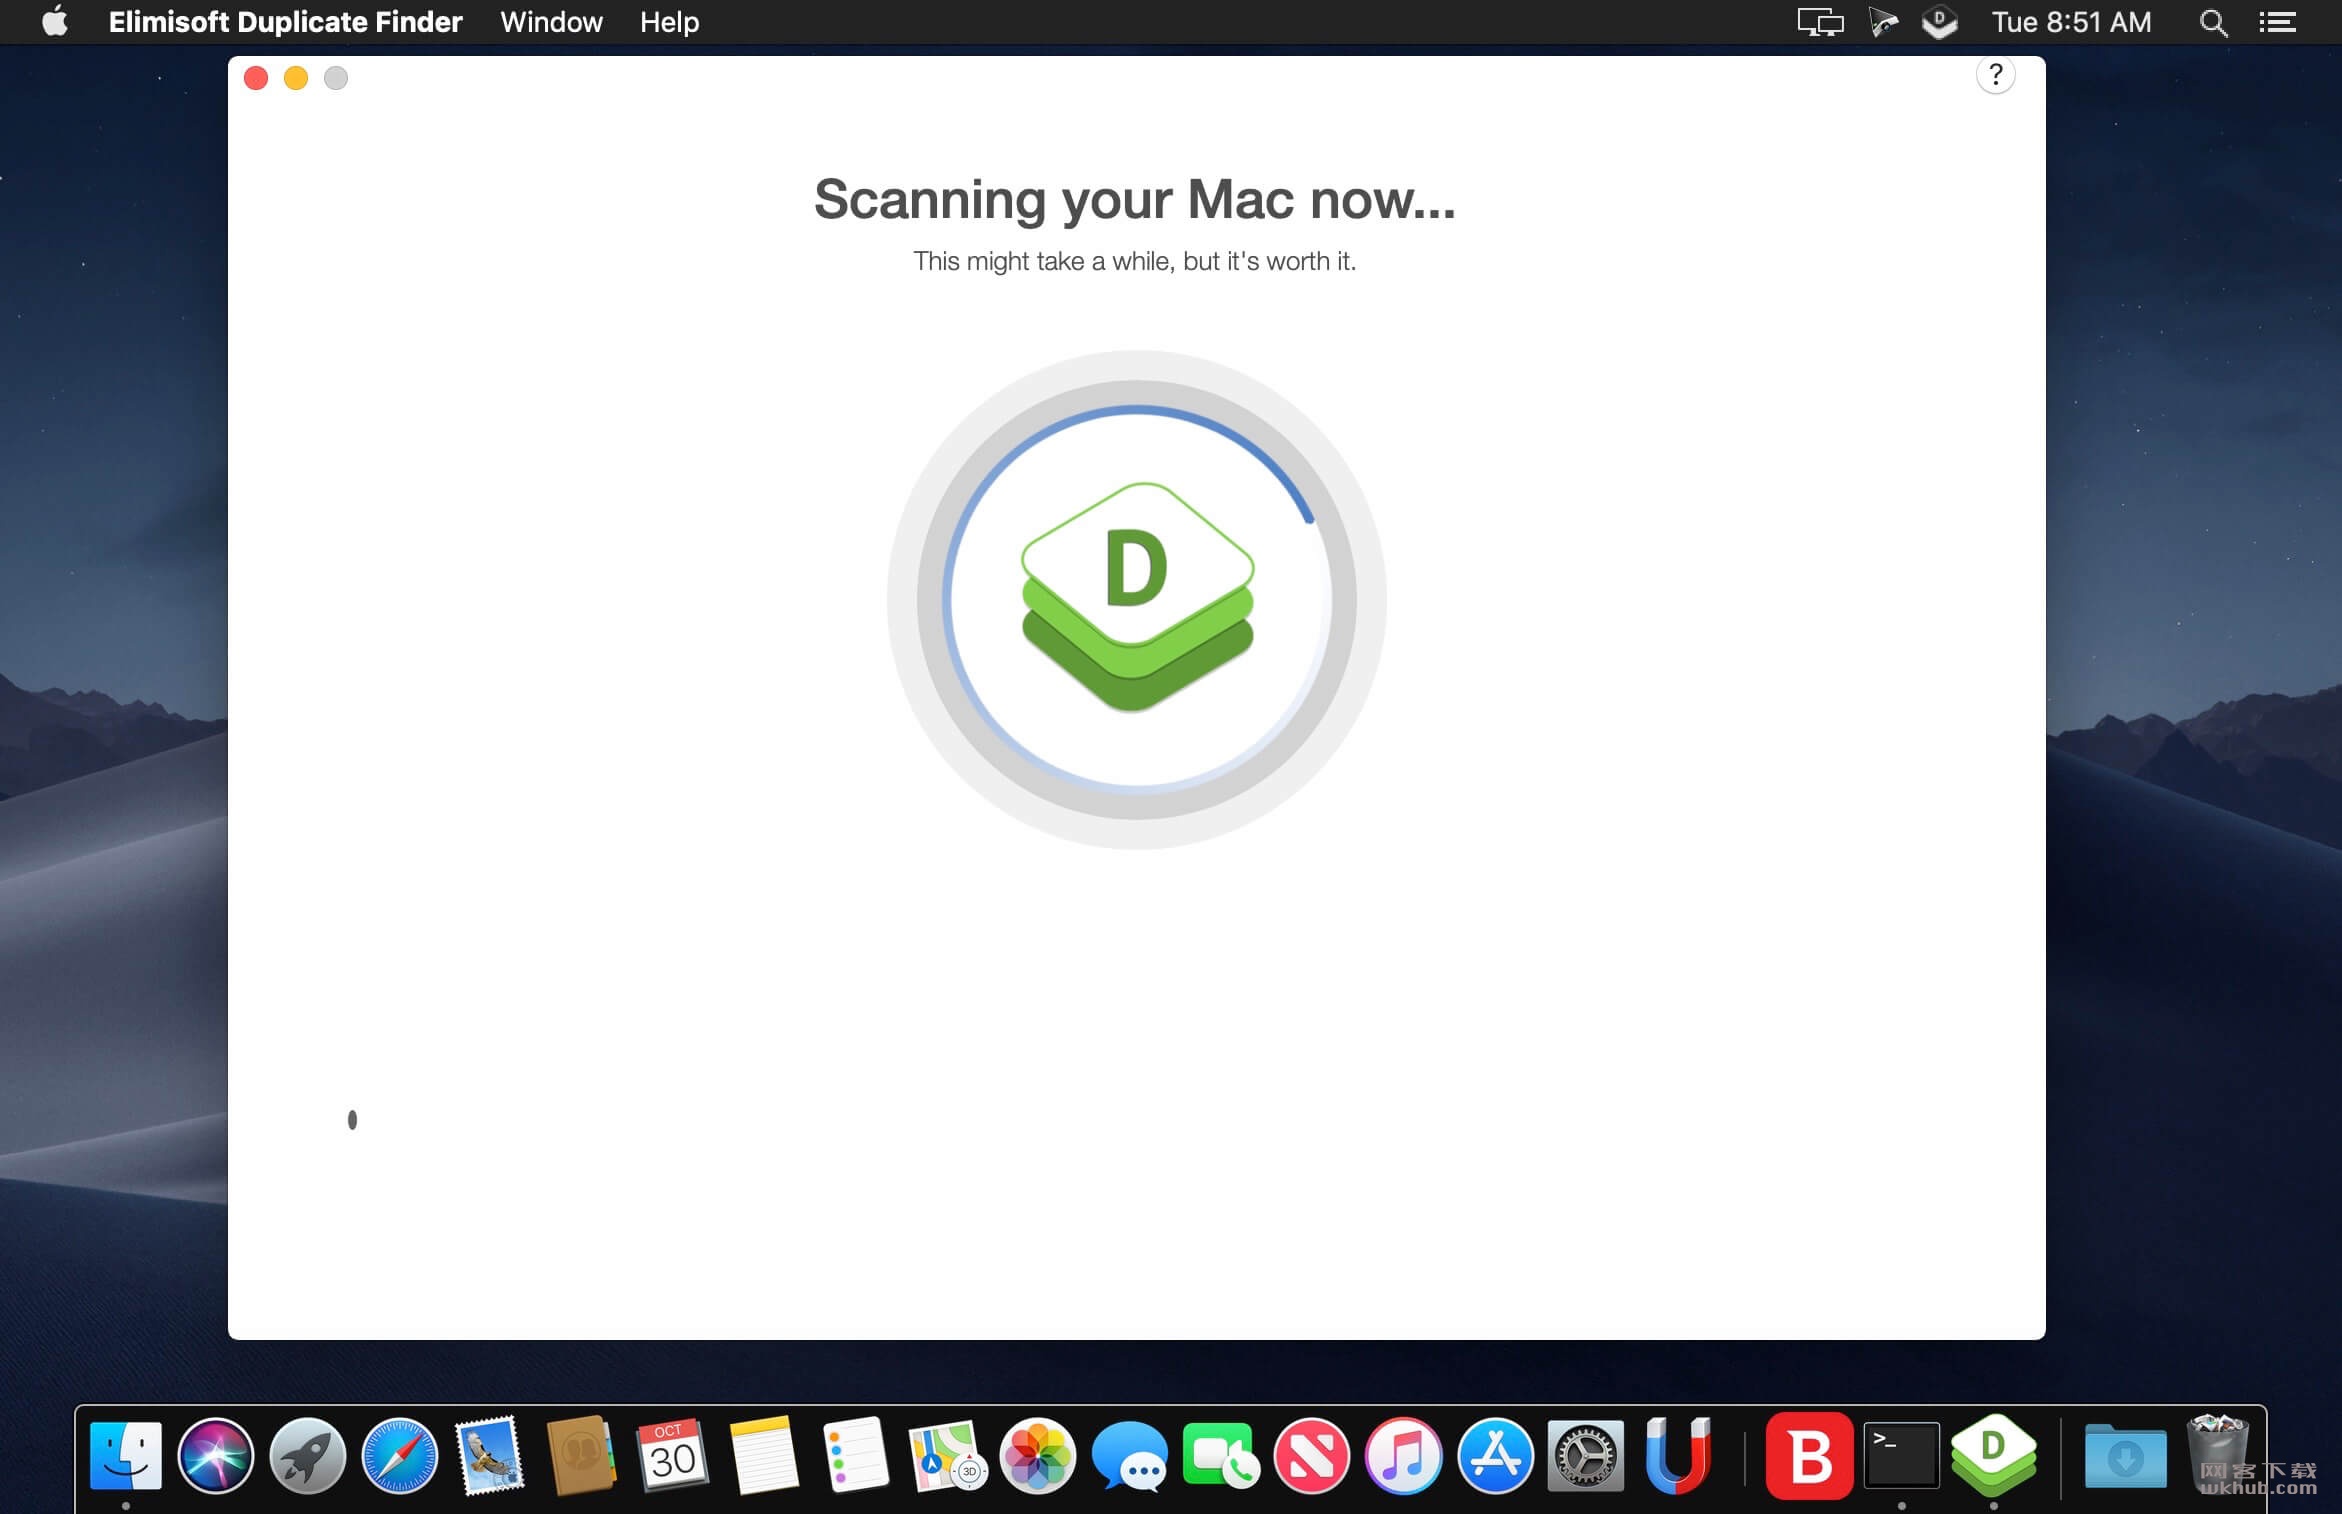Open the red B app in Dock
Screen dimensions: 2342x1514
tap(1809, 1456)
